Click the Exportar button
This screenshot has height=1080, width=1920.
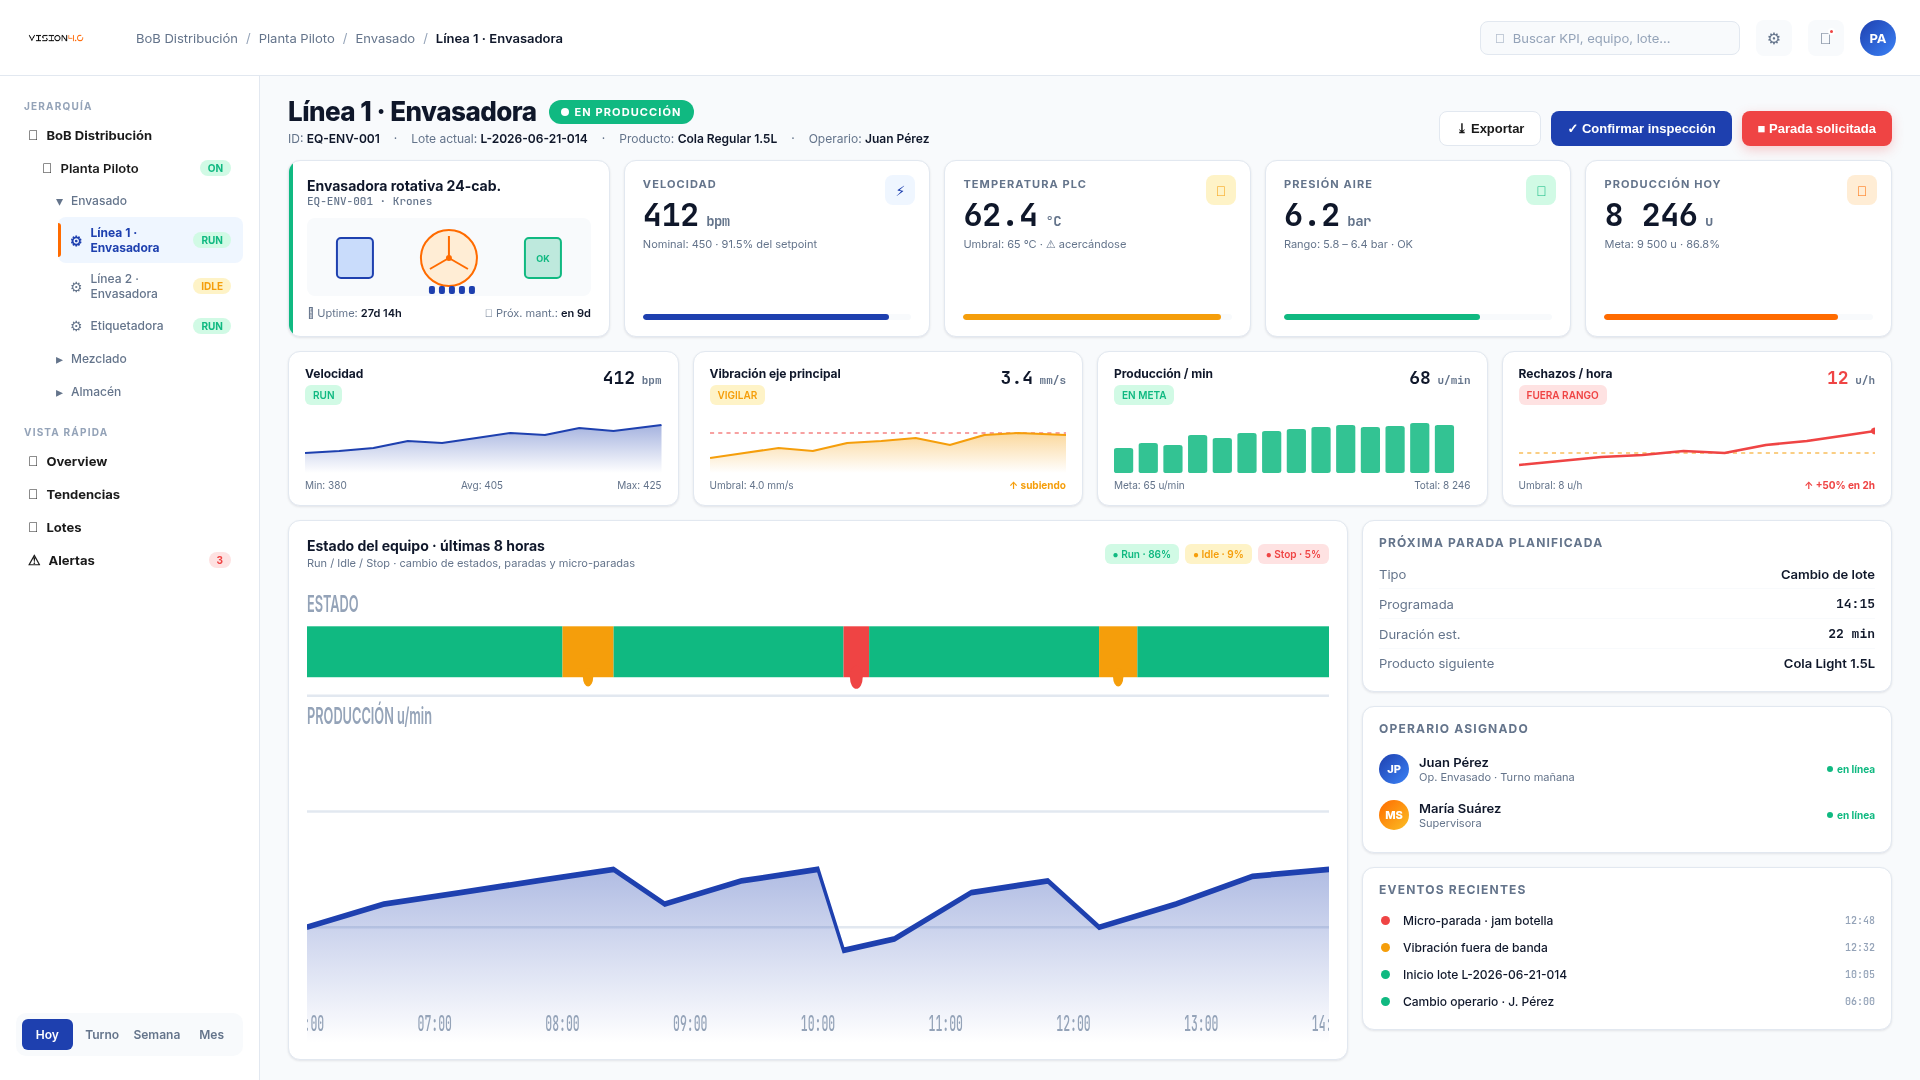pos(1490,128)
